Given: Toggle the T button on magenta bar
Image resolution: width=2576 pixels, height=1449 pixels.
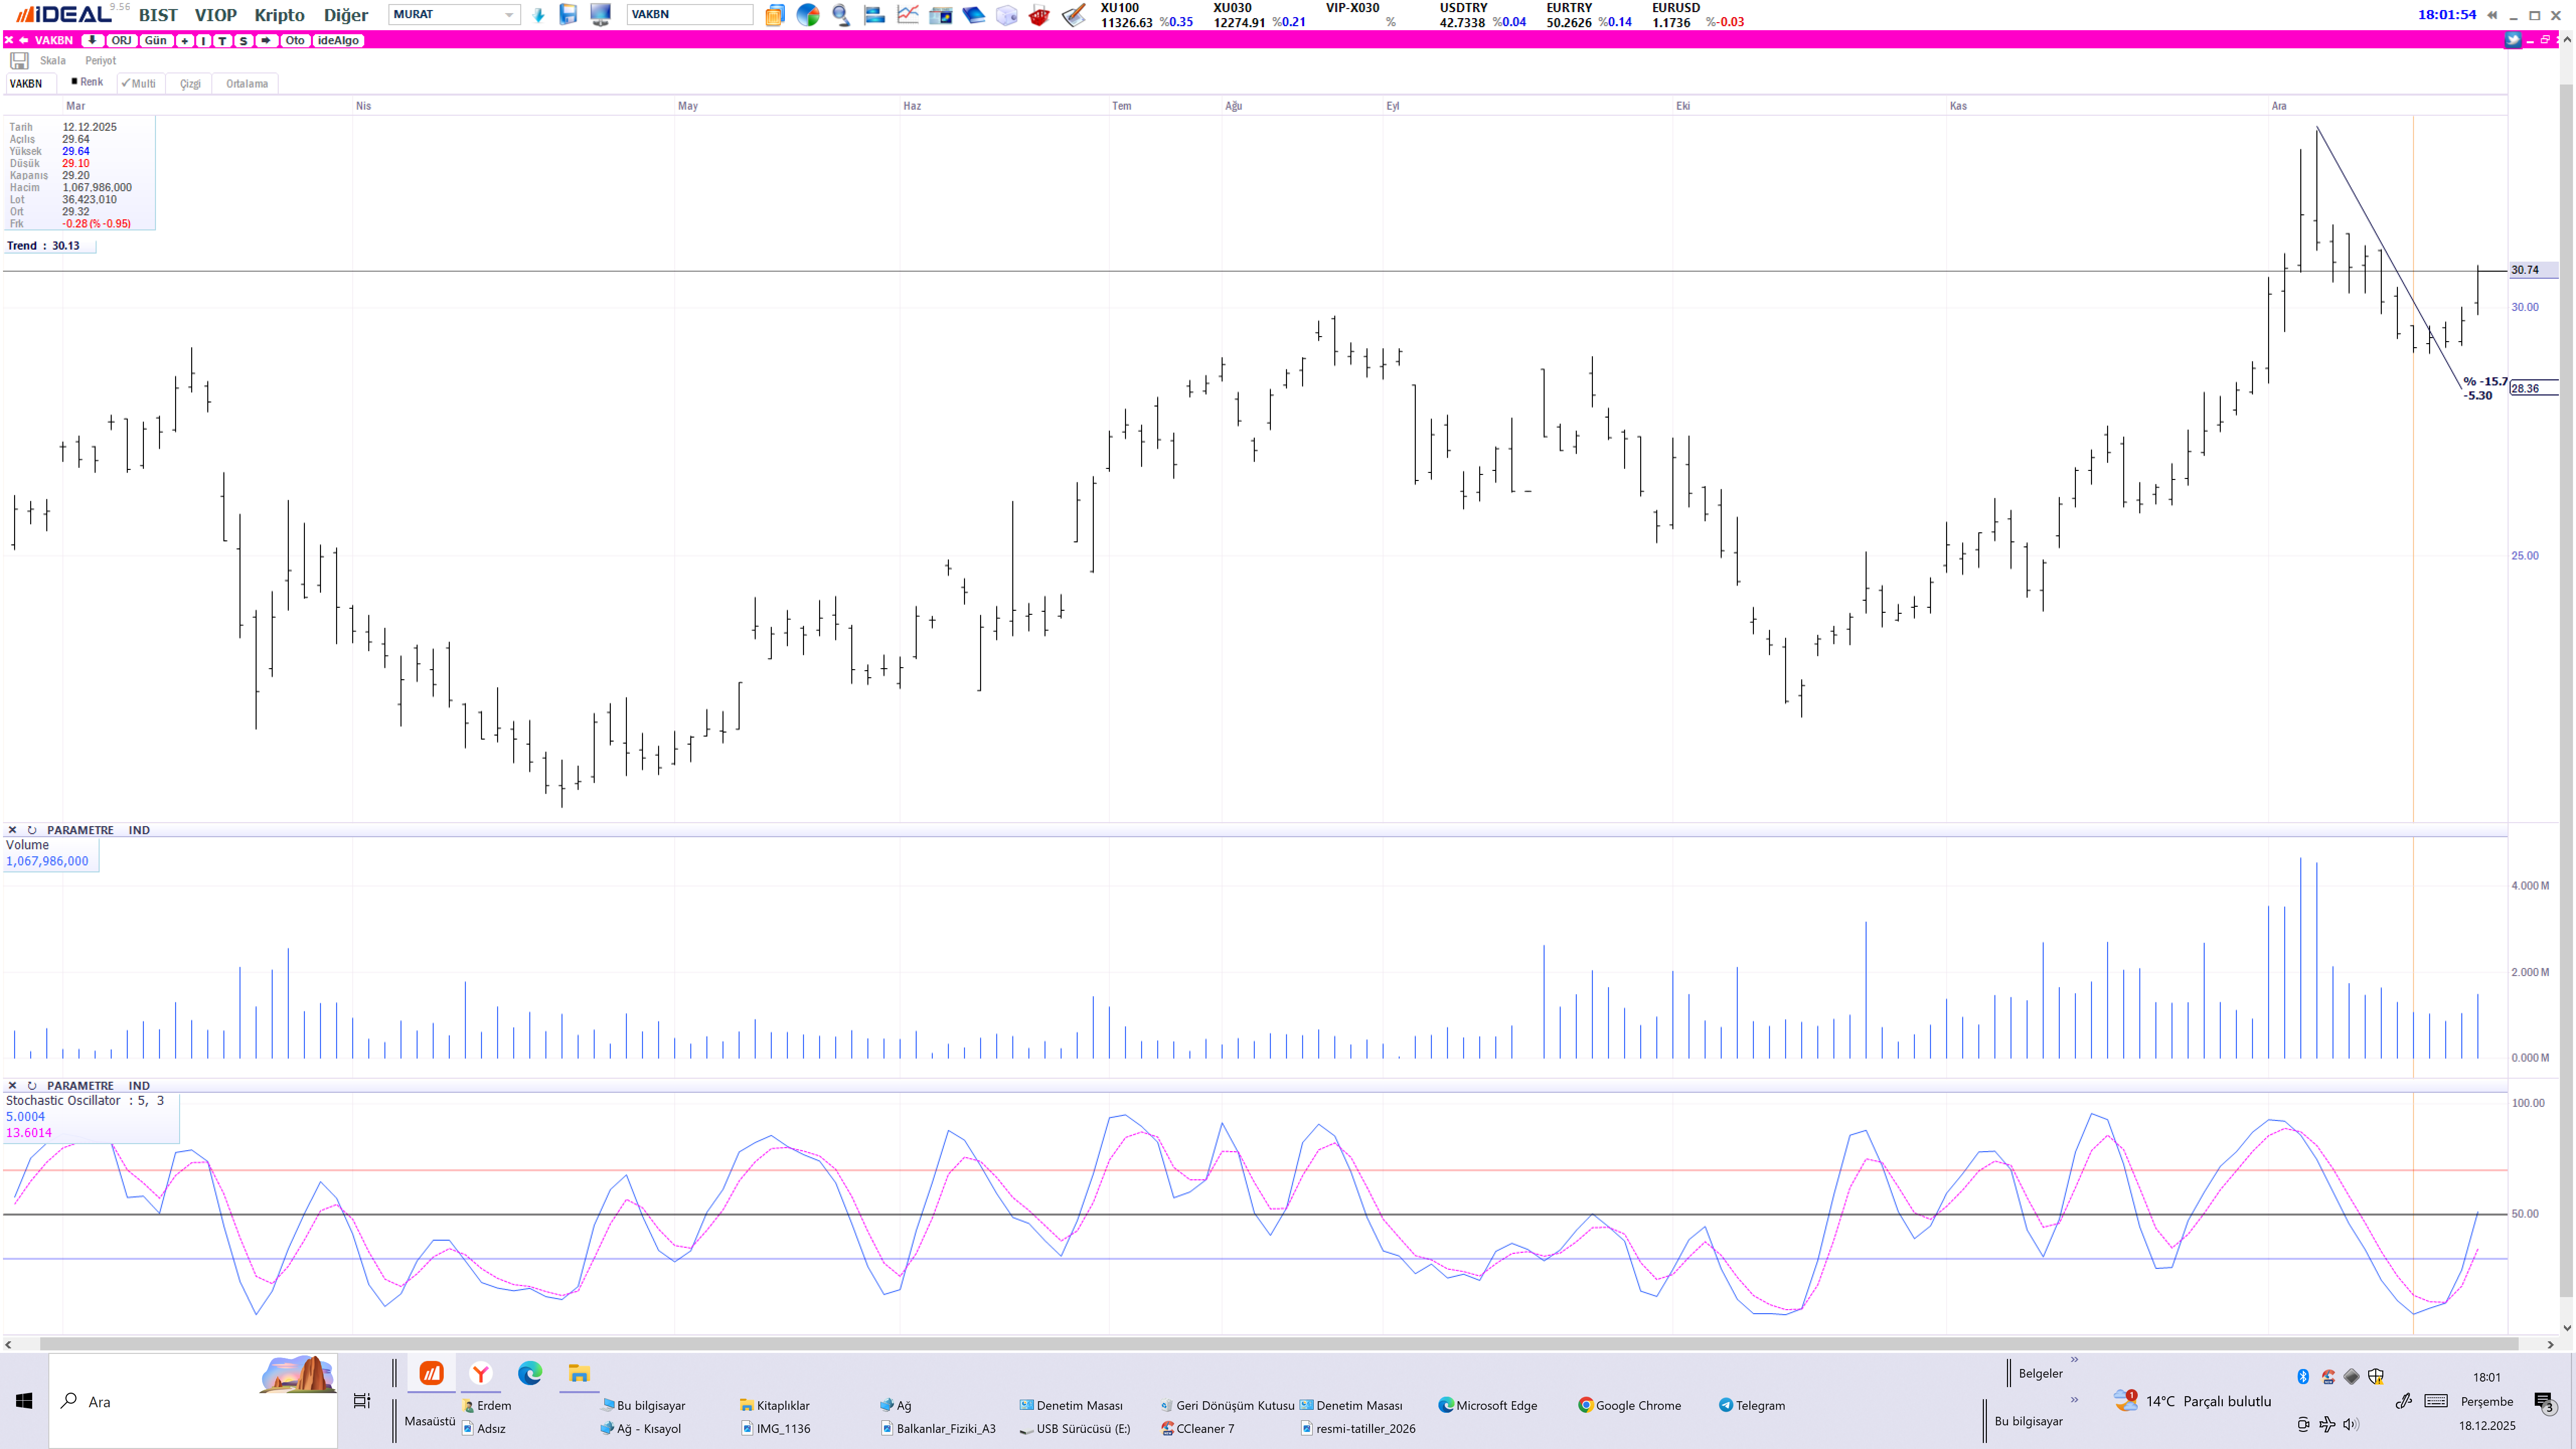Looking at the screenshot, I should (x=223, y=41).
